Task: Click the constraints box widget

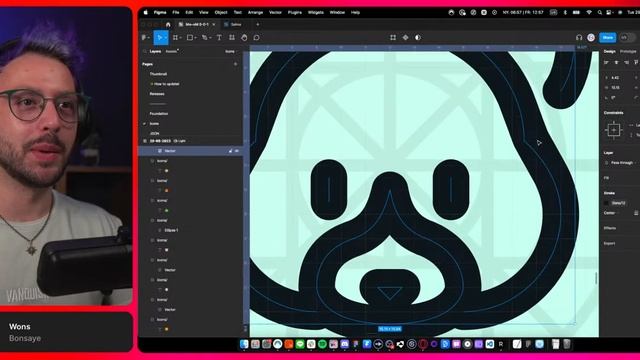Action: (x=613, y=130)
